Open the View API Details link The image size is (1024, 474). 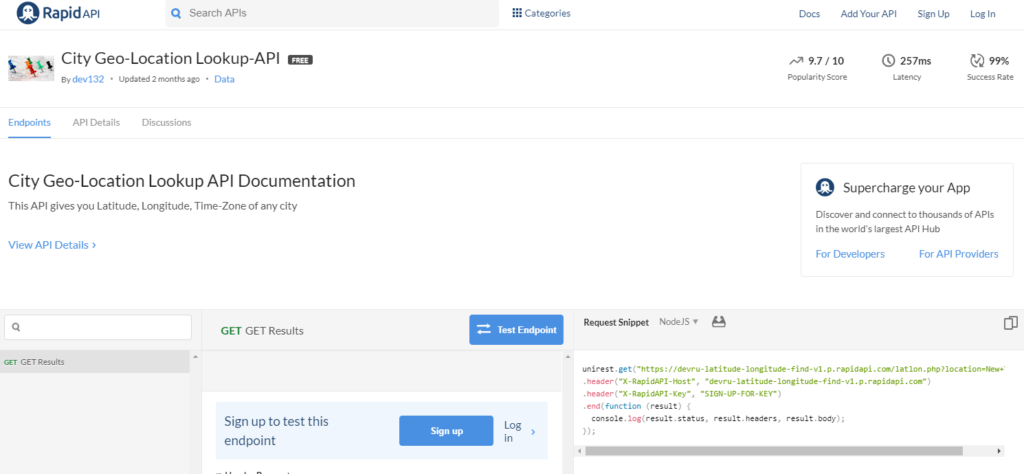tap(52, 245)
